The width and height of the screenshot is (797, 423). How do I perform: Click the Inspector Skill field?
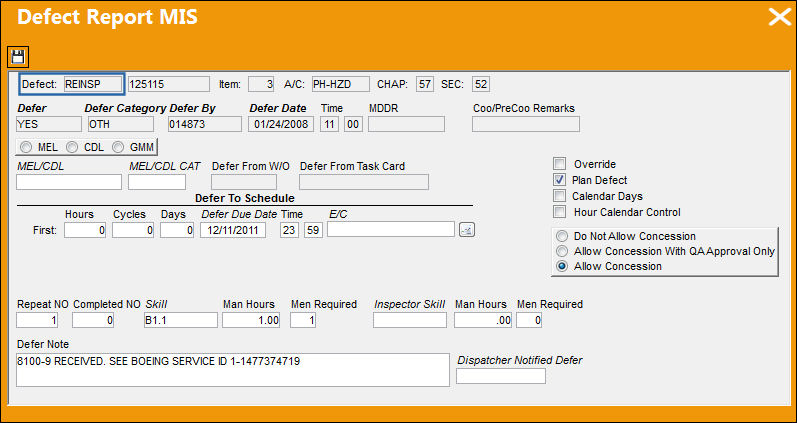point(410,320)
